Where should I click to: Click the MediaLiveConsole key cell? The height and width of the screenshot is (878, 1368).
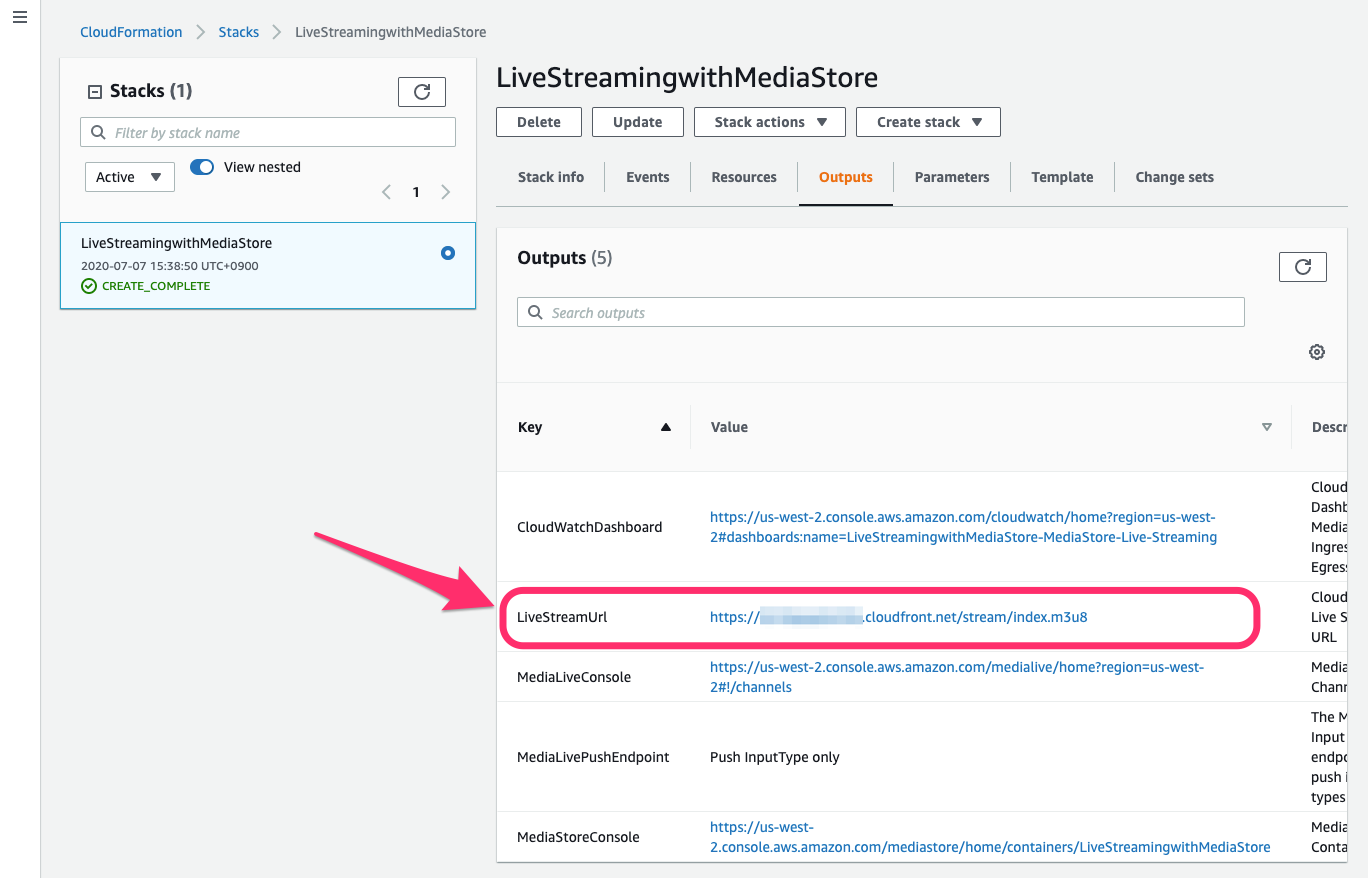click(x=574, y=677)
